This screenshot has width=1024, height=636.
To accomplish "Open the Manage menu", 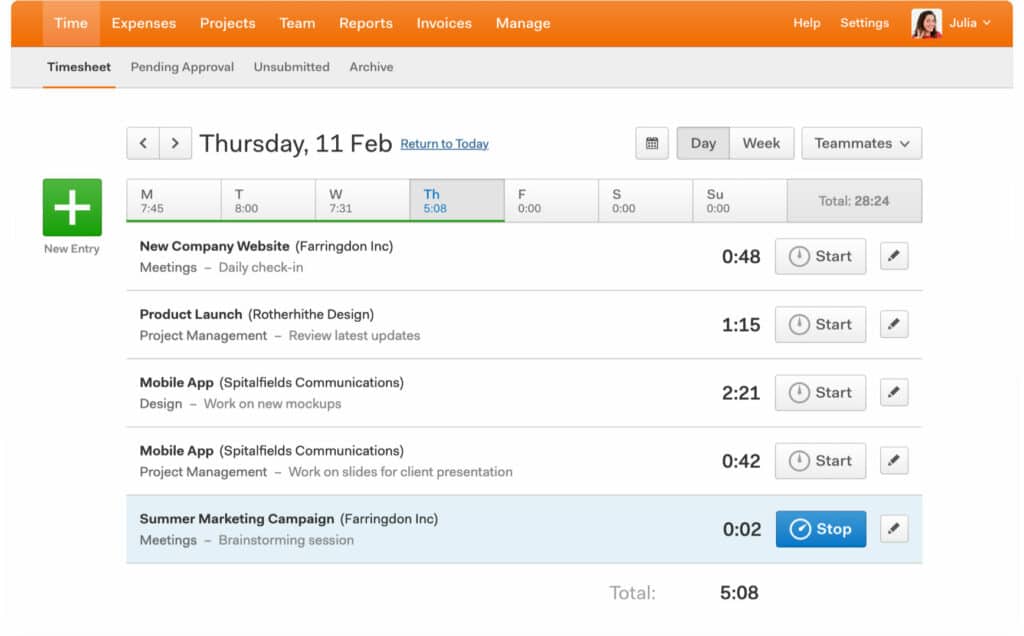I will click(x=523, y=23).
